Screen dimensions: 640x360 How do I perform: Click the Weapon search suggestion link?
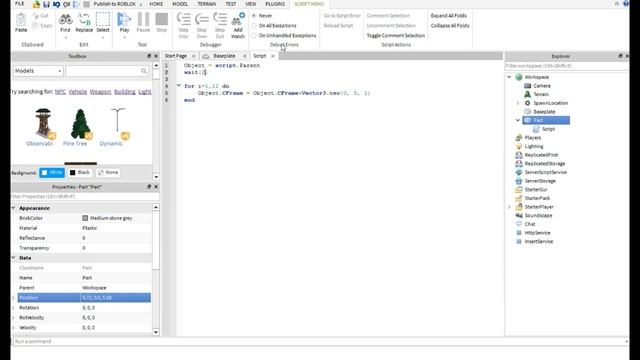pos(100,92)
